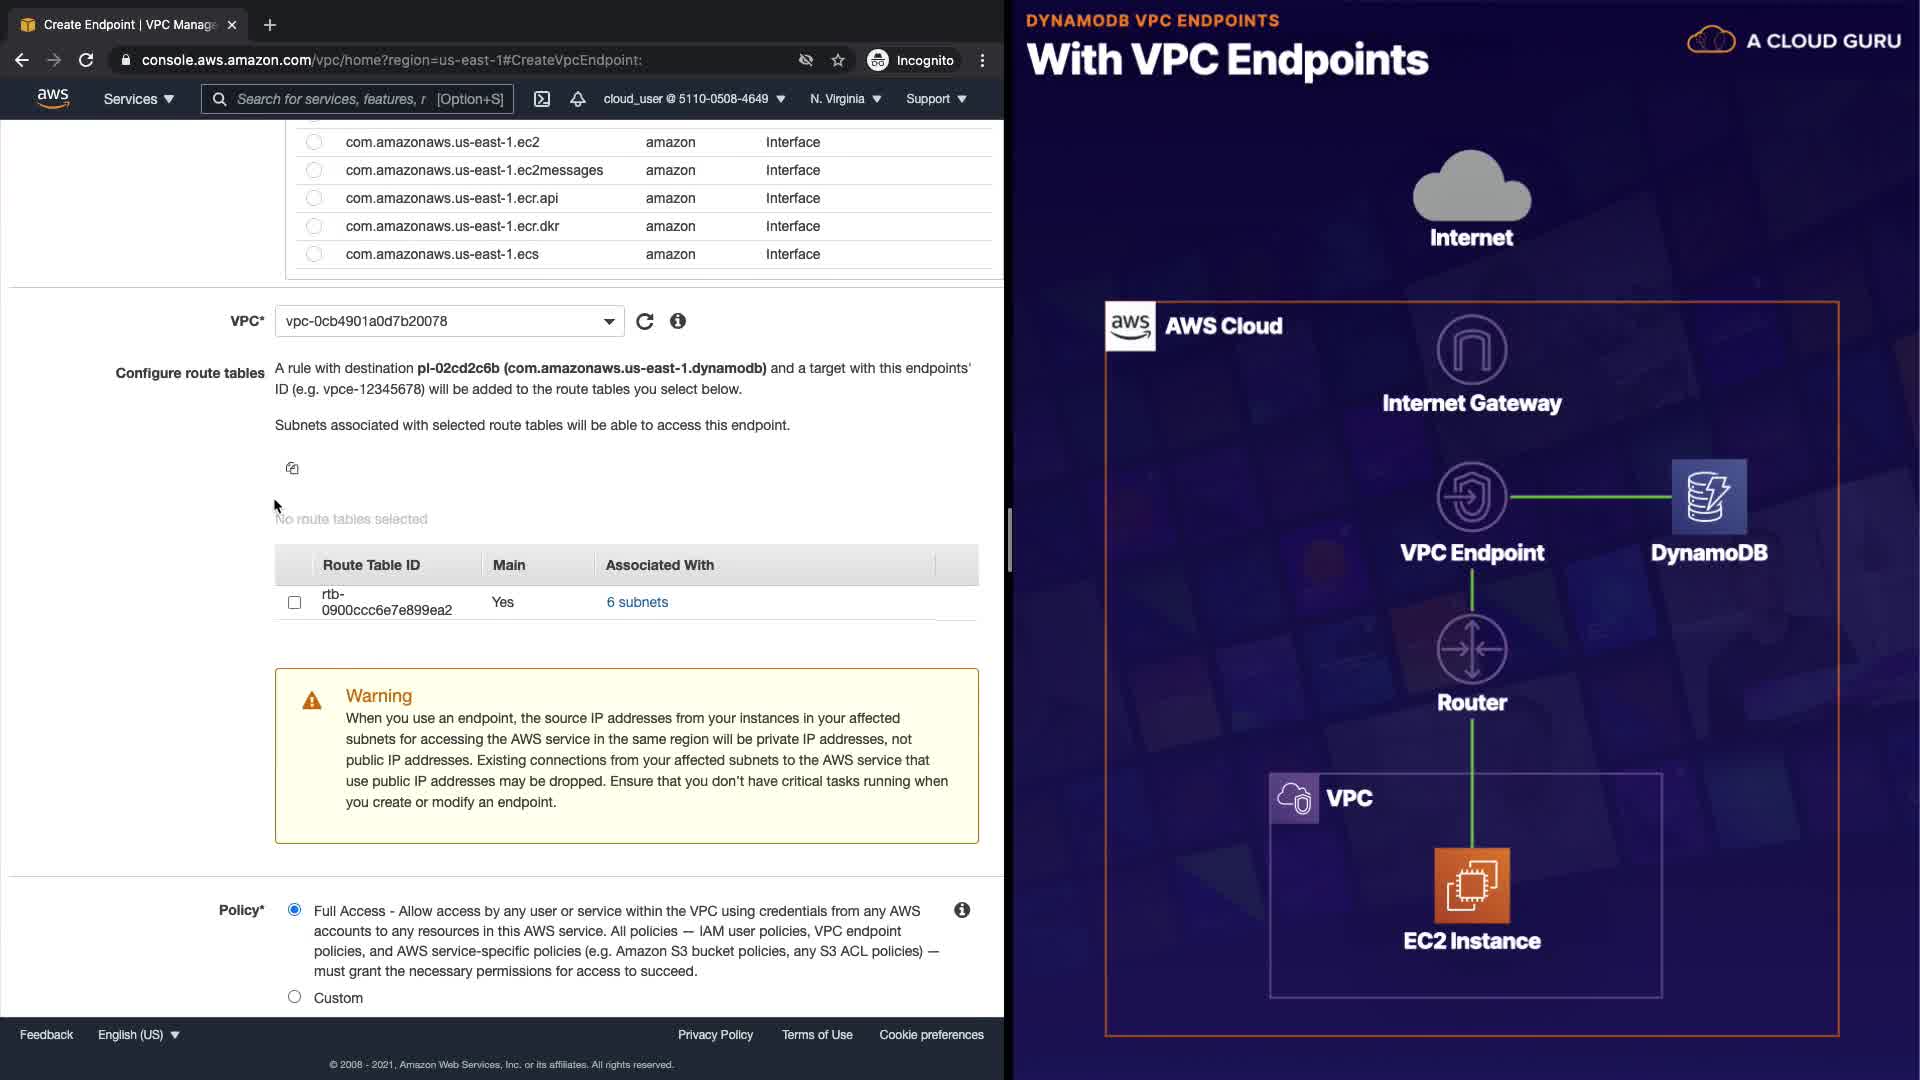Open the notifications bell

click(x=578, y=99)
